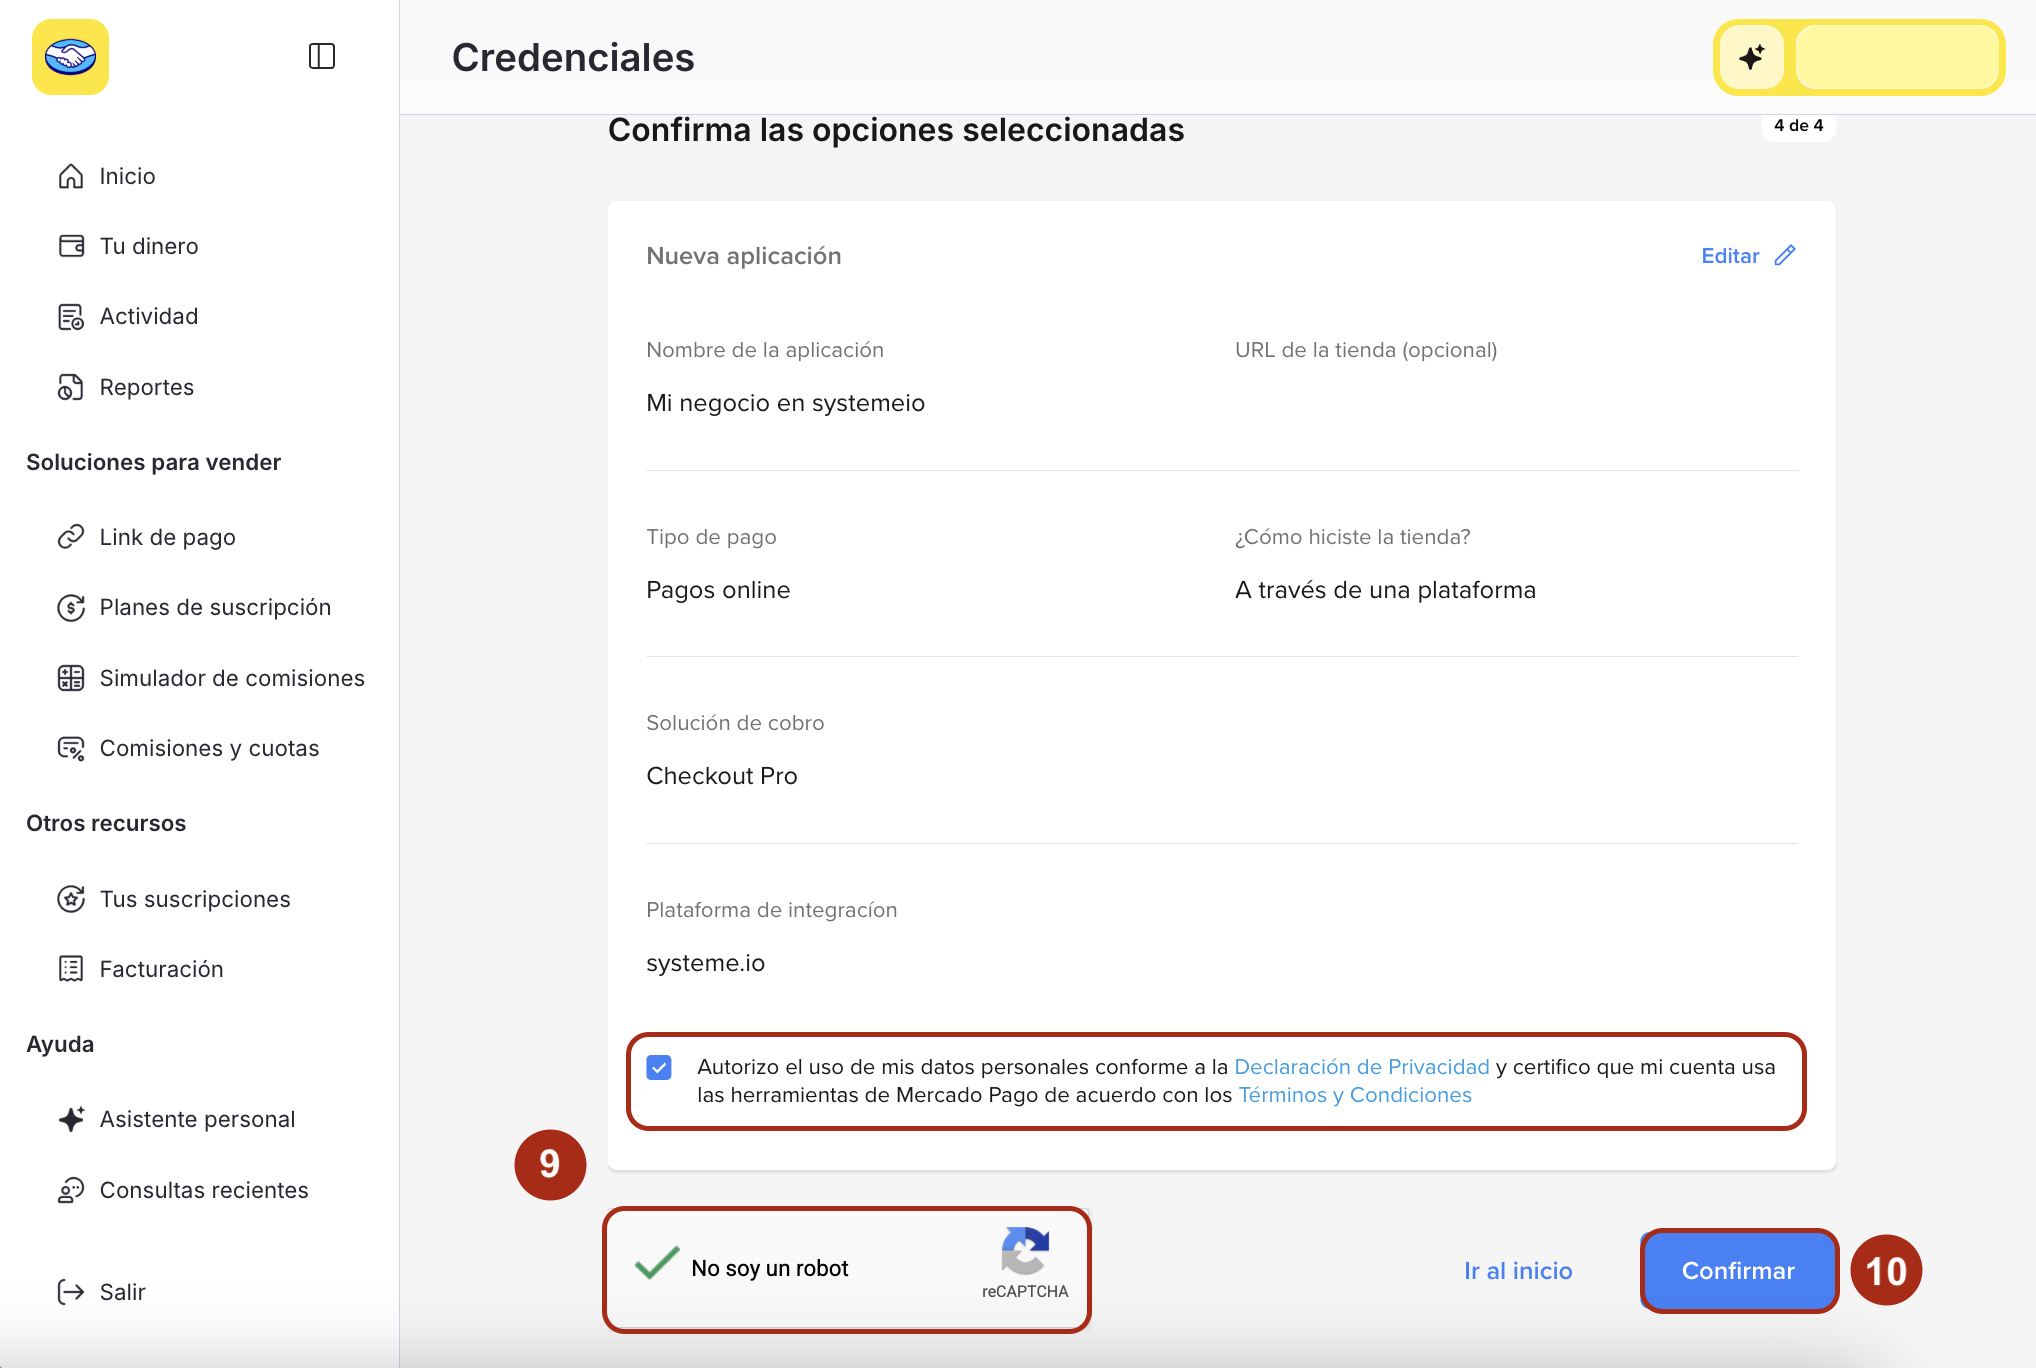Click the pencil icon next to Editar
Screen dimensions: 2036x1368
[1785, 256]
